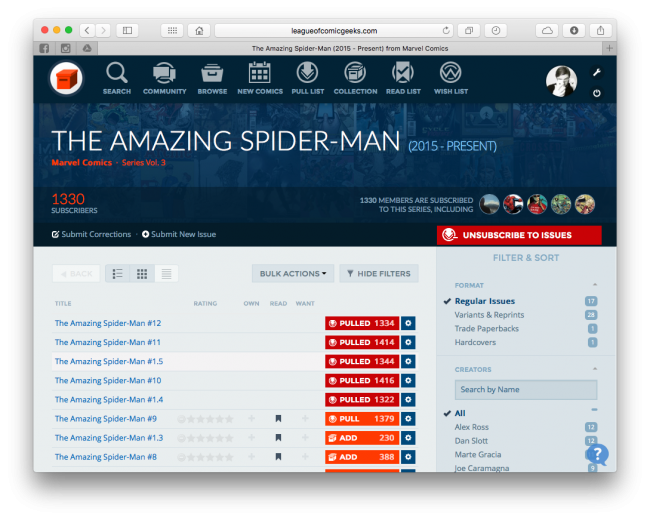Select the Regular Issues format filter
The height and width of the screenshot is (520, 650).
485,301
